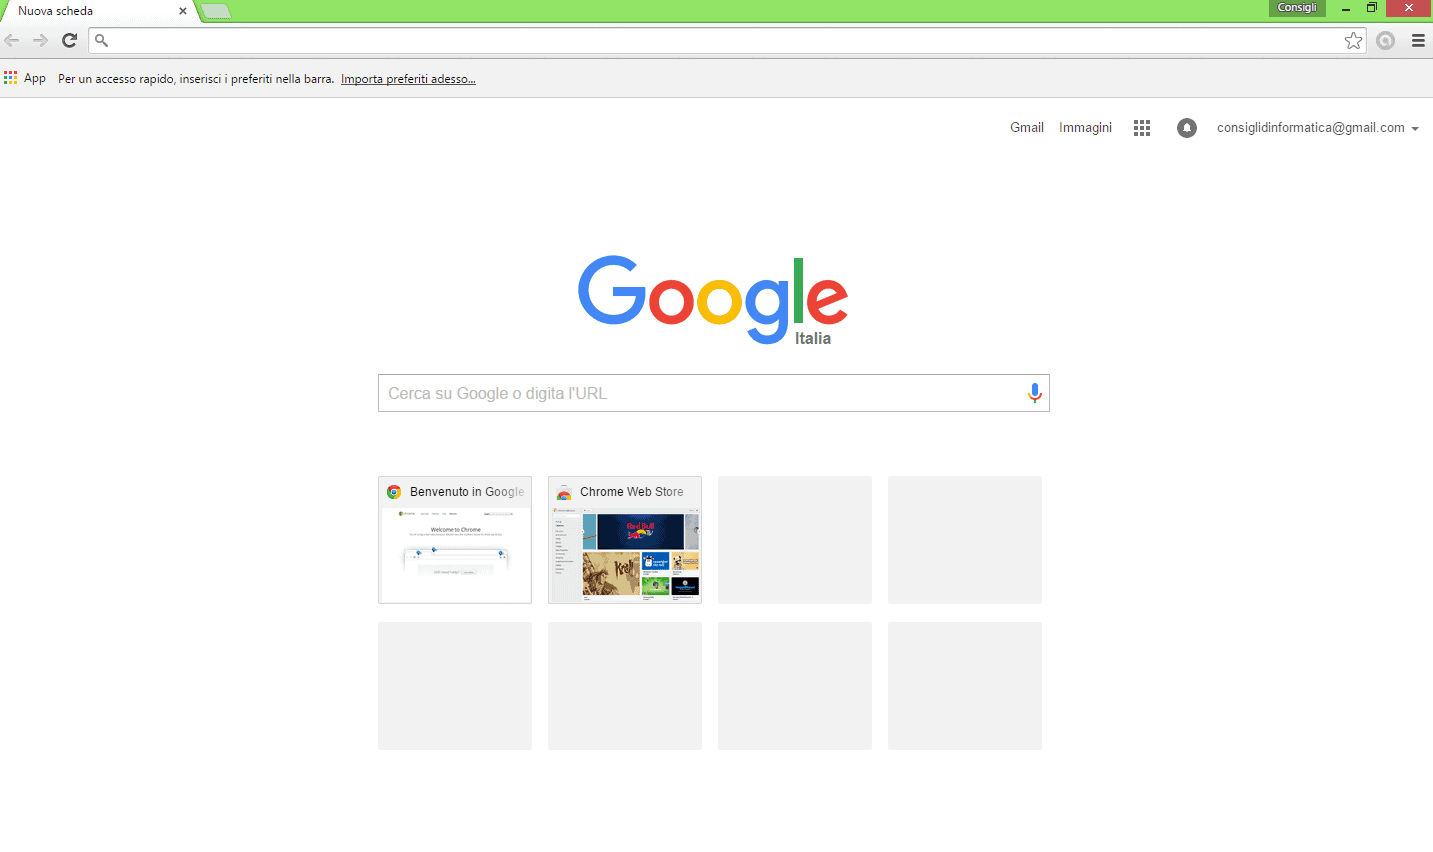The height and width of the screenshot is (852, 1433).
Task: Open Immagini link
Action: click(x=1085, y=128)
